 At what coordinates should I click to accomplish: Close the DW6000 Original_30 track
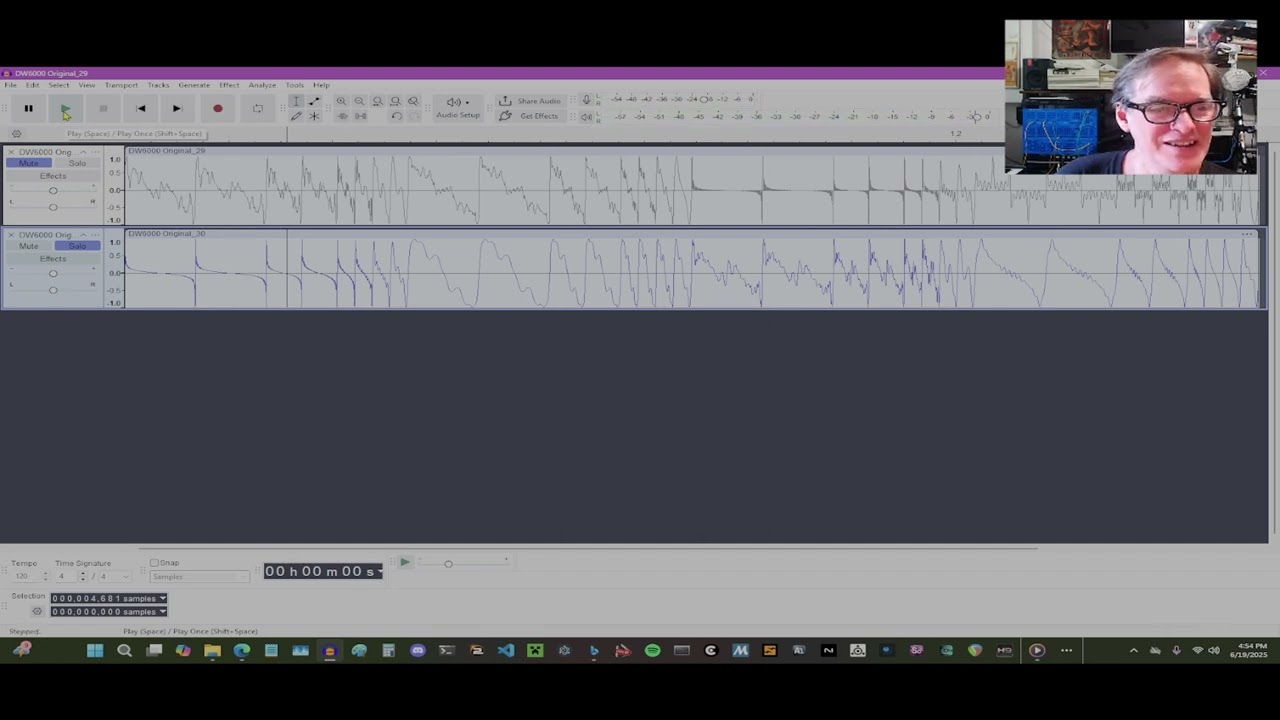pos(11,235)
